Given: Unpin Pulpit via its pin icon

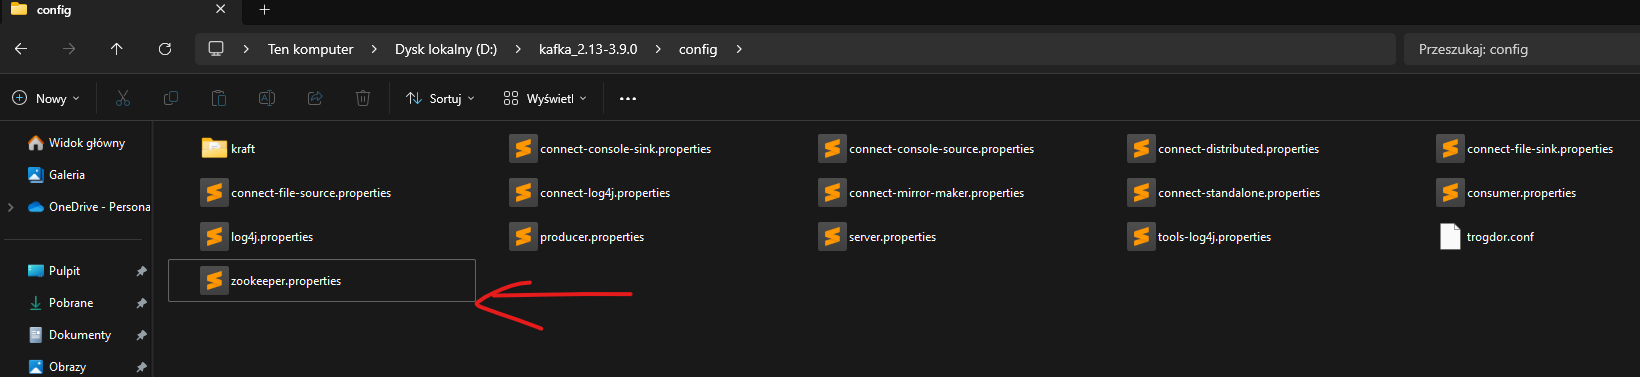Looking at the screenshot, I should 141,271.
